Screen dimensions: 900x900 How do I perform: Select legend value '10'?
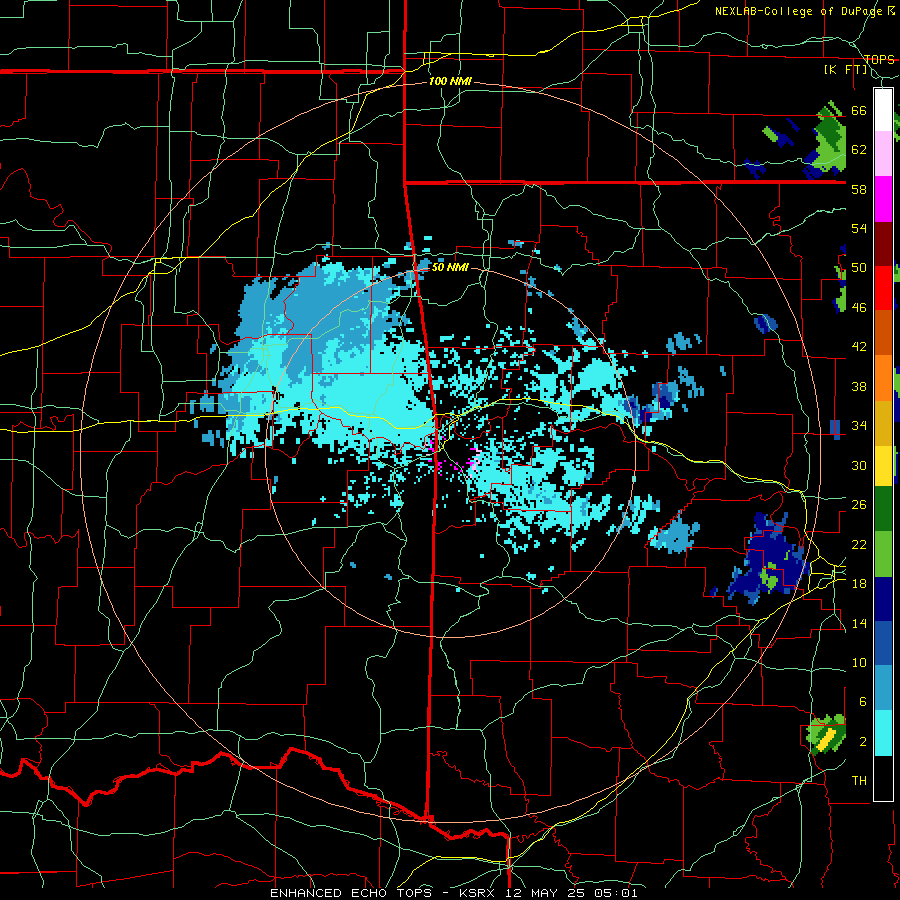[859, 662]
